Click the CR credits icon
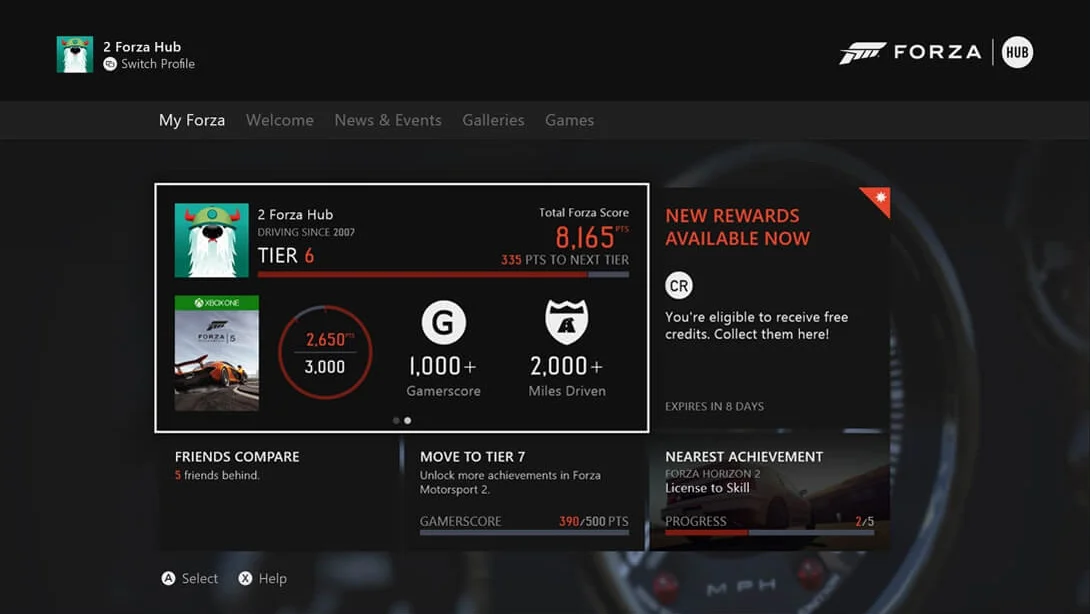Image resolution: width=1090 pixels, height=614 pixels. point(678,286)
